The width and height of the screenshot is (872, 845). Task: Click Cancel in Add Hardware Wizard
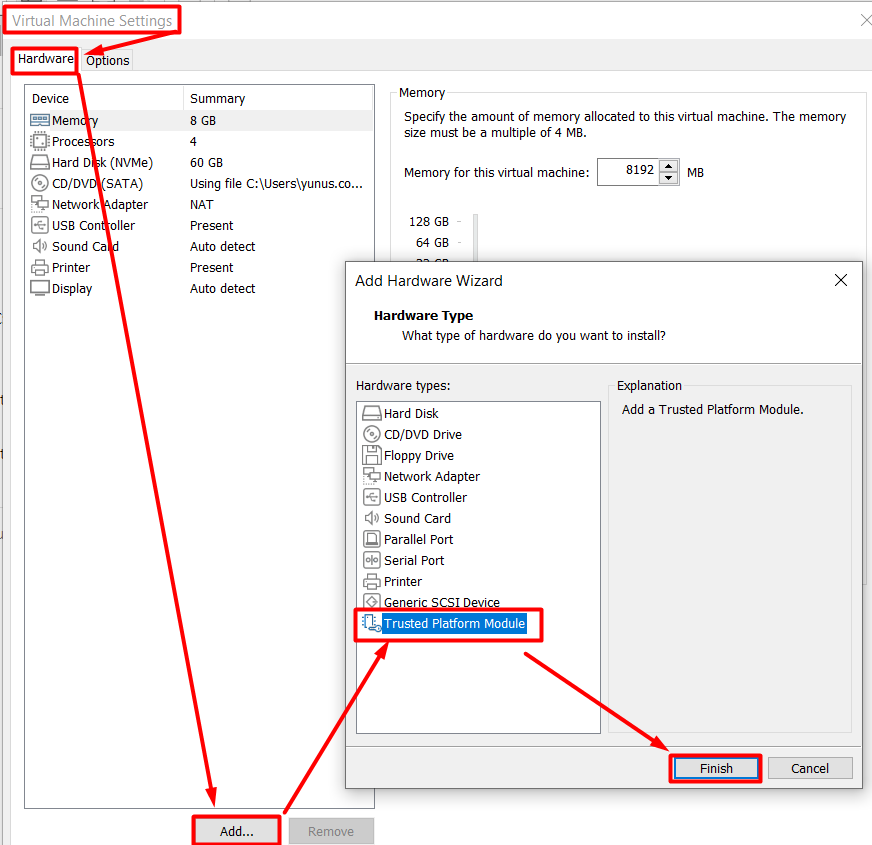tap(809, 768)
